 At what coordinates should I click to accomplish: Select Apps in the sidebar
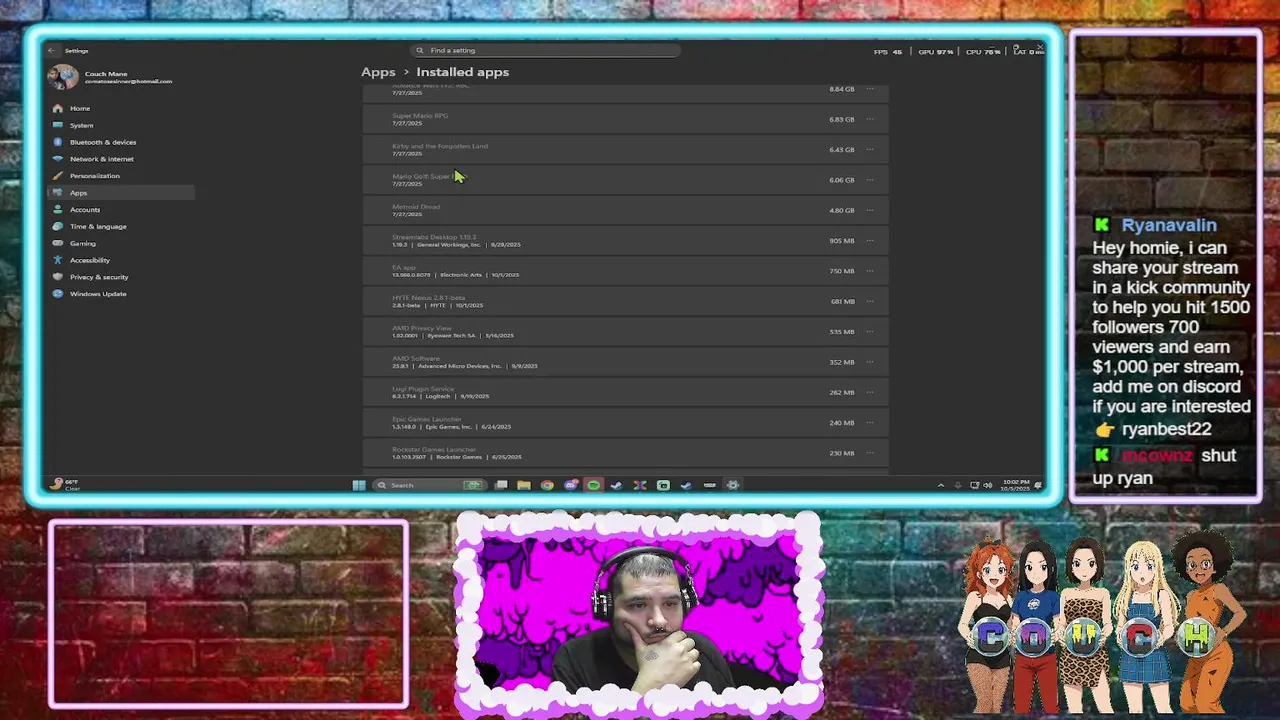(120, 193)
